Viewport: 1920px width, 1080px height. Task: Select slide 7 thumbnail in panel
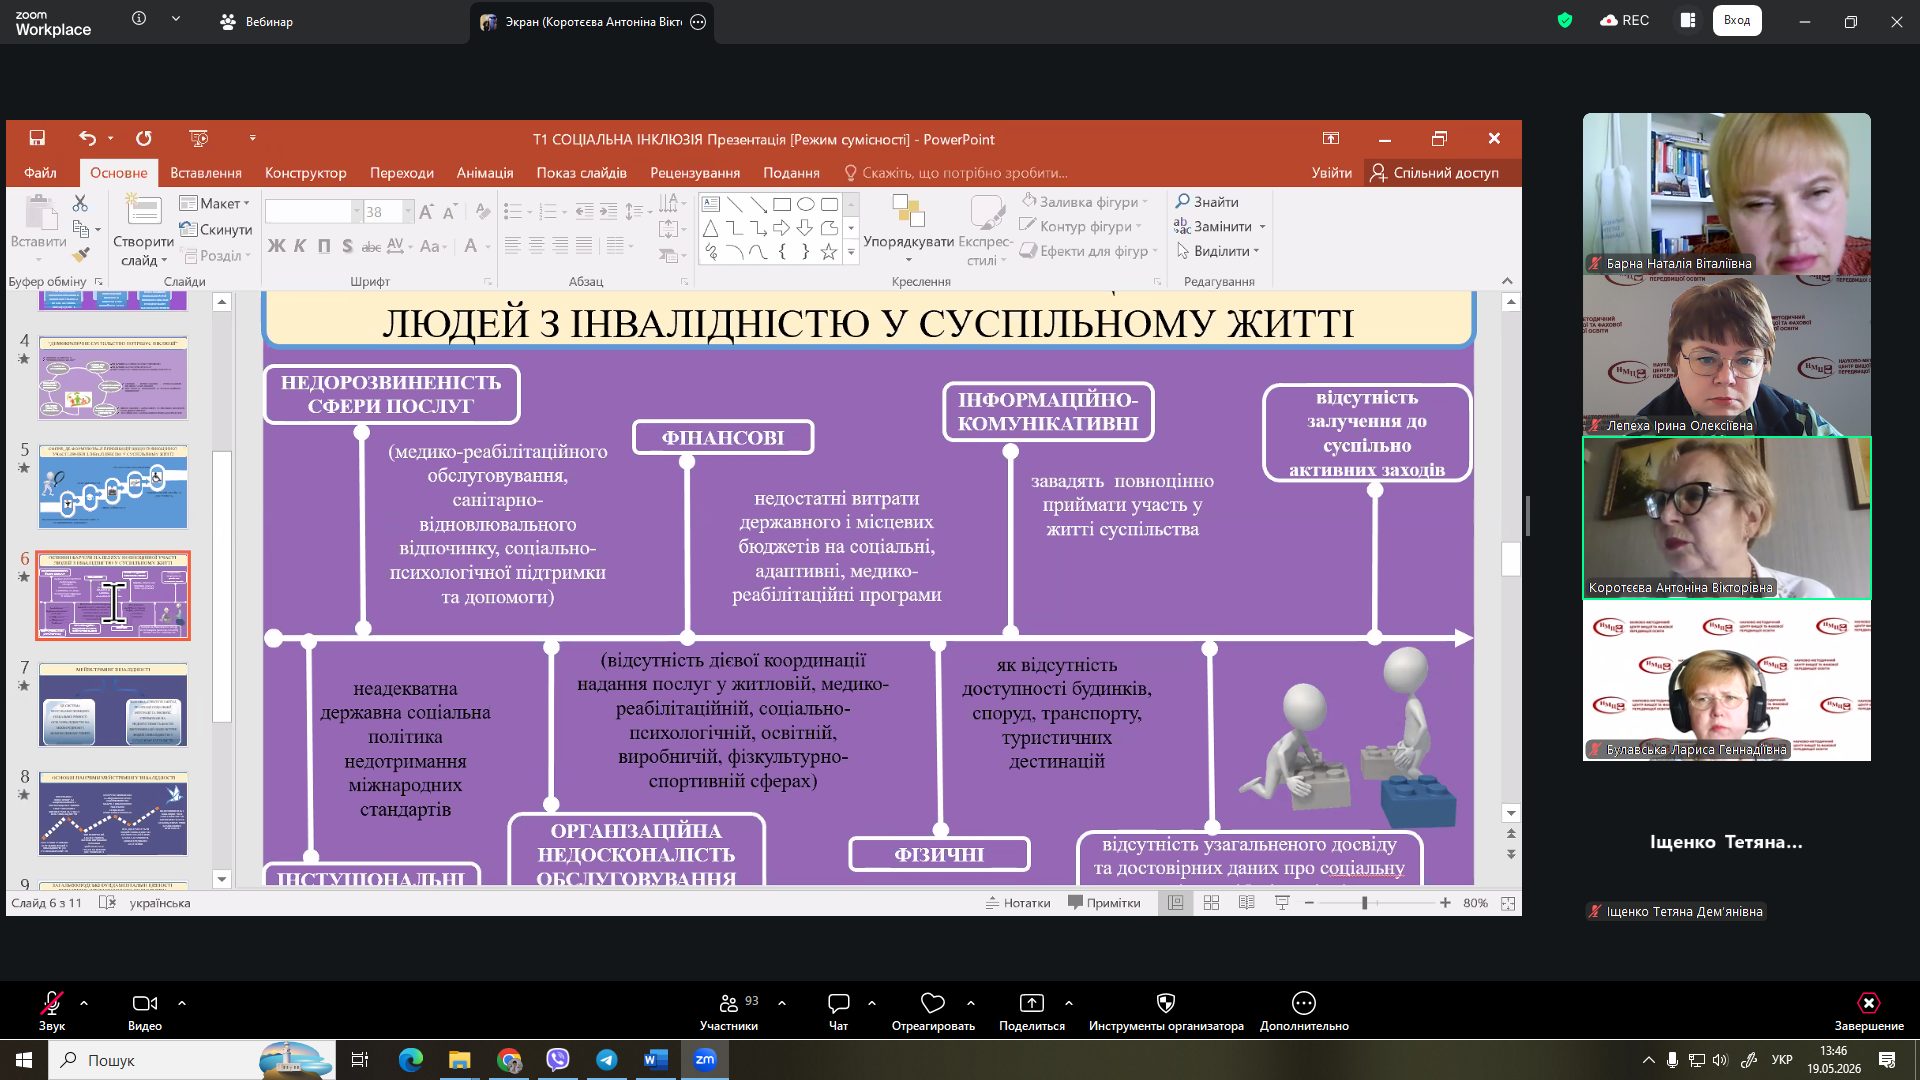(x=113, y=704)
